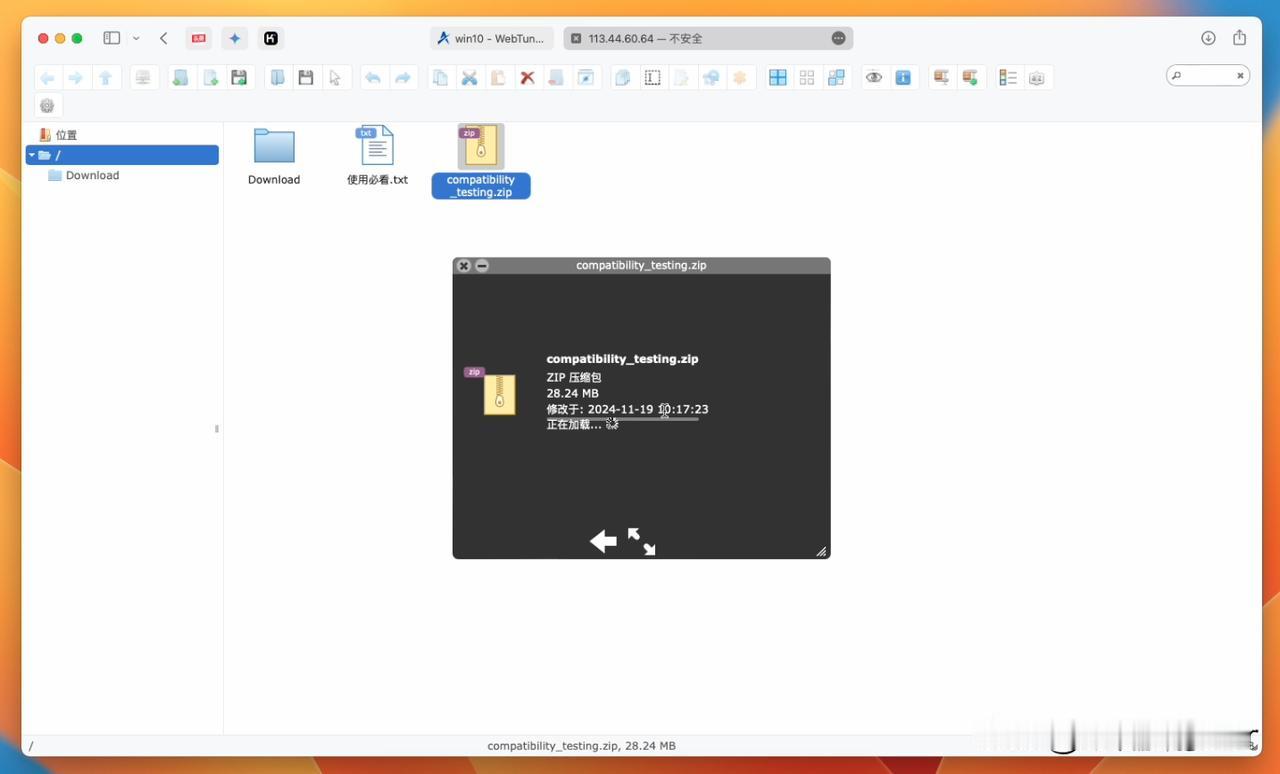Open the red extension icon in Safari toolbar
The image size is (1280, 774).
(x=199, y=39)
